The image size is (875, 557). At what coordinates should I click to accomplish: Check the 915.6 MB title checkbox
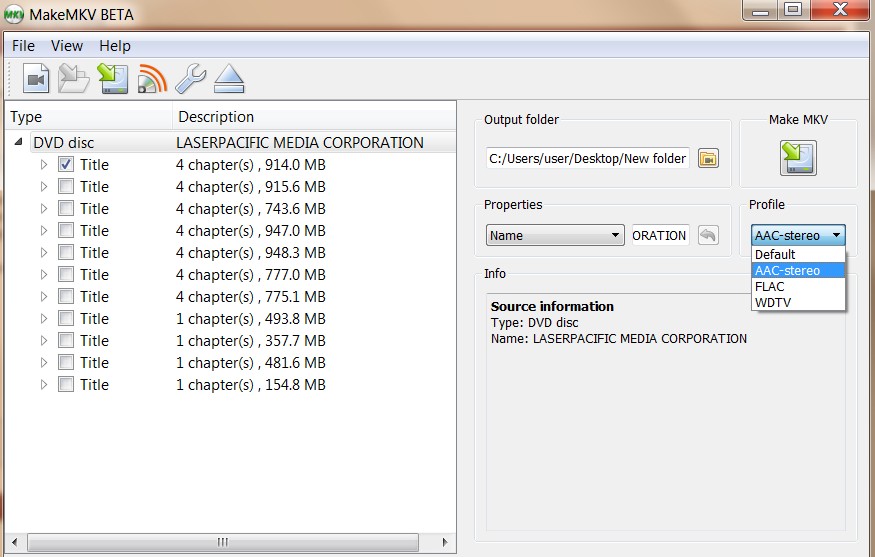click(66, 186)
